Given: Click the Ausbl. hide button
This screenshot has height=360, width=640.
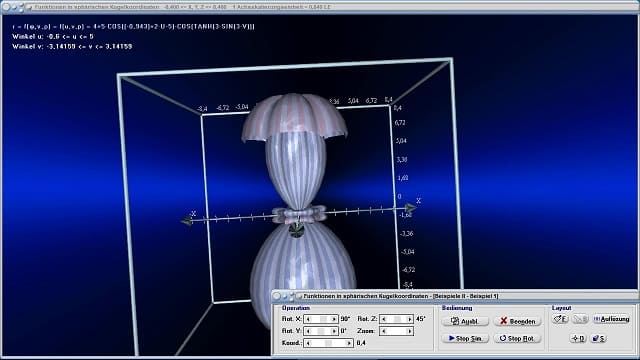Looking at the screenshot, I should point(465,321).
